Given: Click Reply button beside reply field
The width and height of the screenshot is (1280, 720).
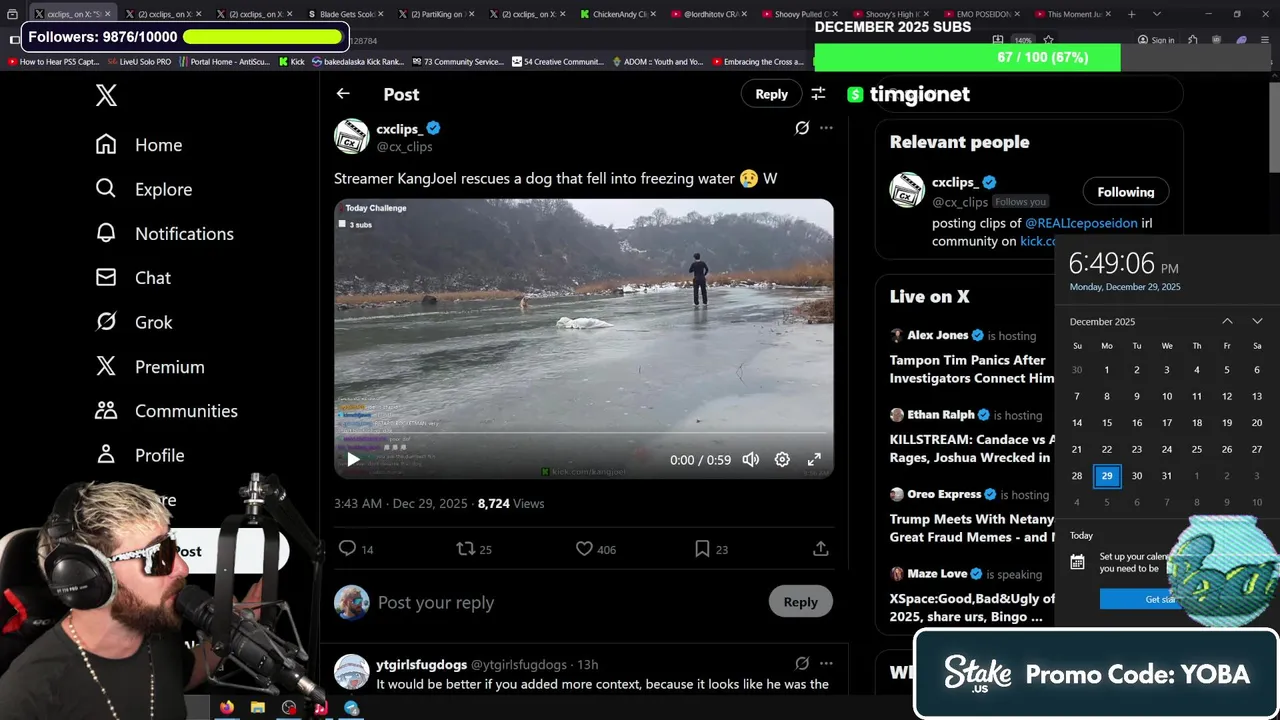Looking at the screenshot, I should (800, 602).
